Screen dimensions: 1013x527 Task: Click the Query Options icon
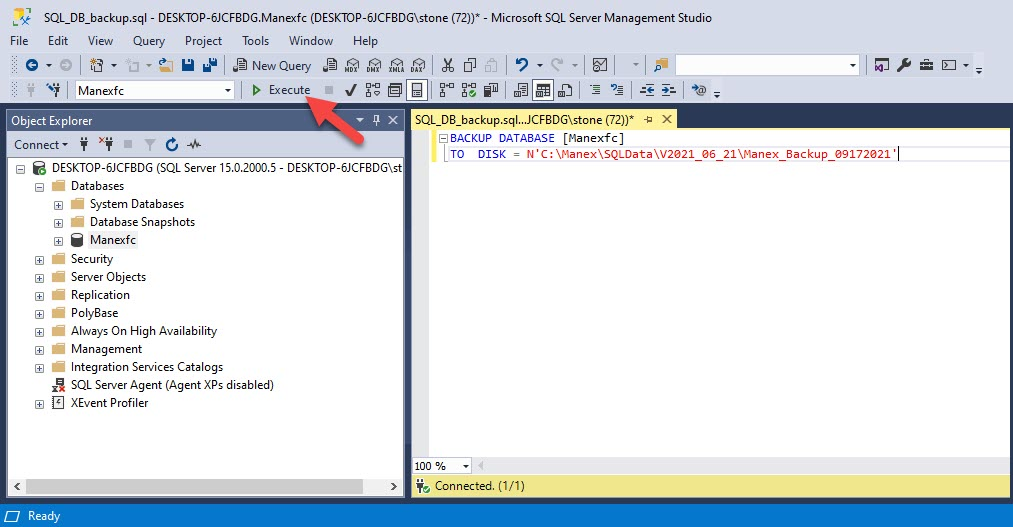click(395, 90)
